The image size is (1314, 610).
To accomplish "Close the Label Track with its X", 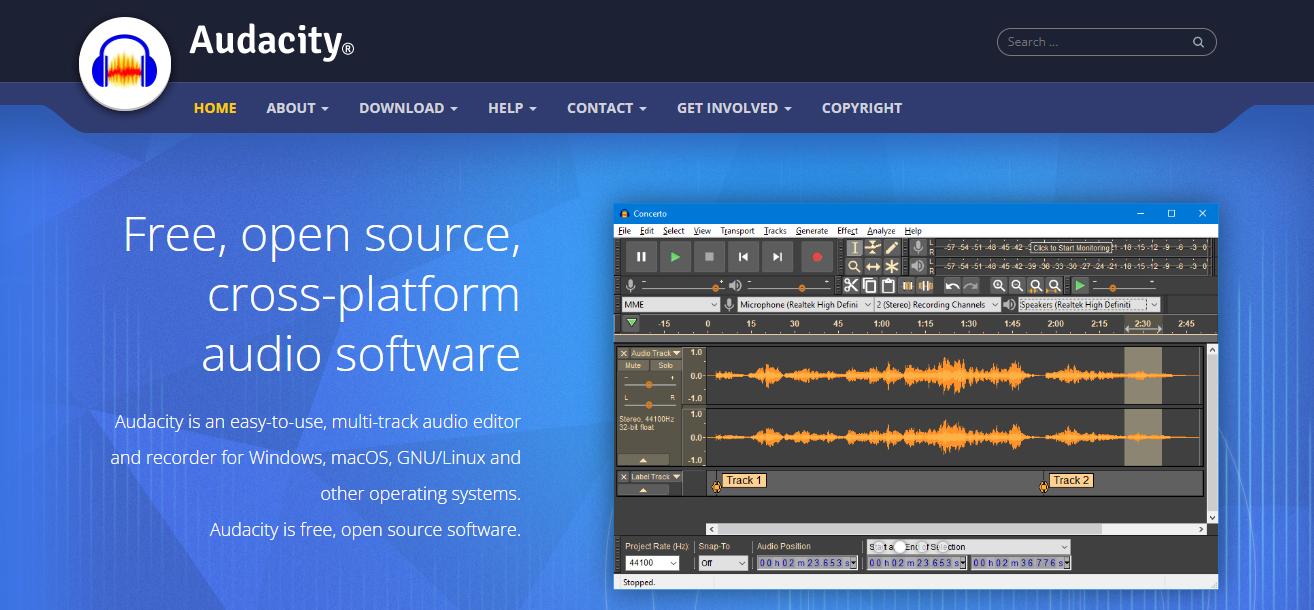I will pyautogui.click(x=624, y=477).
